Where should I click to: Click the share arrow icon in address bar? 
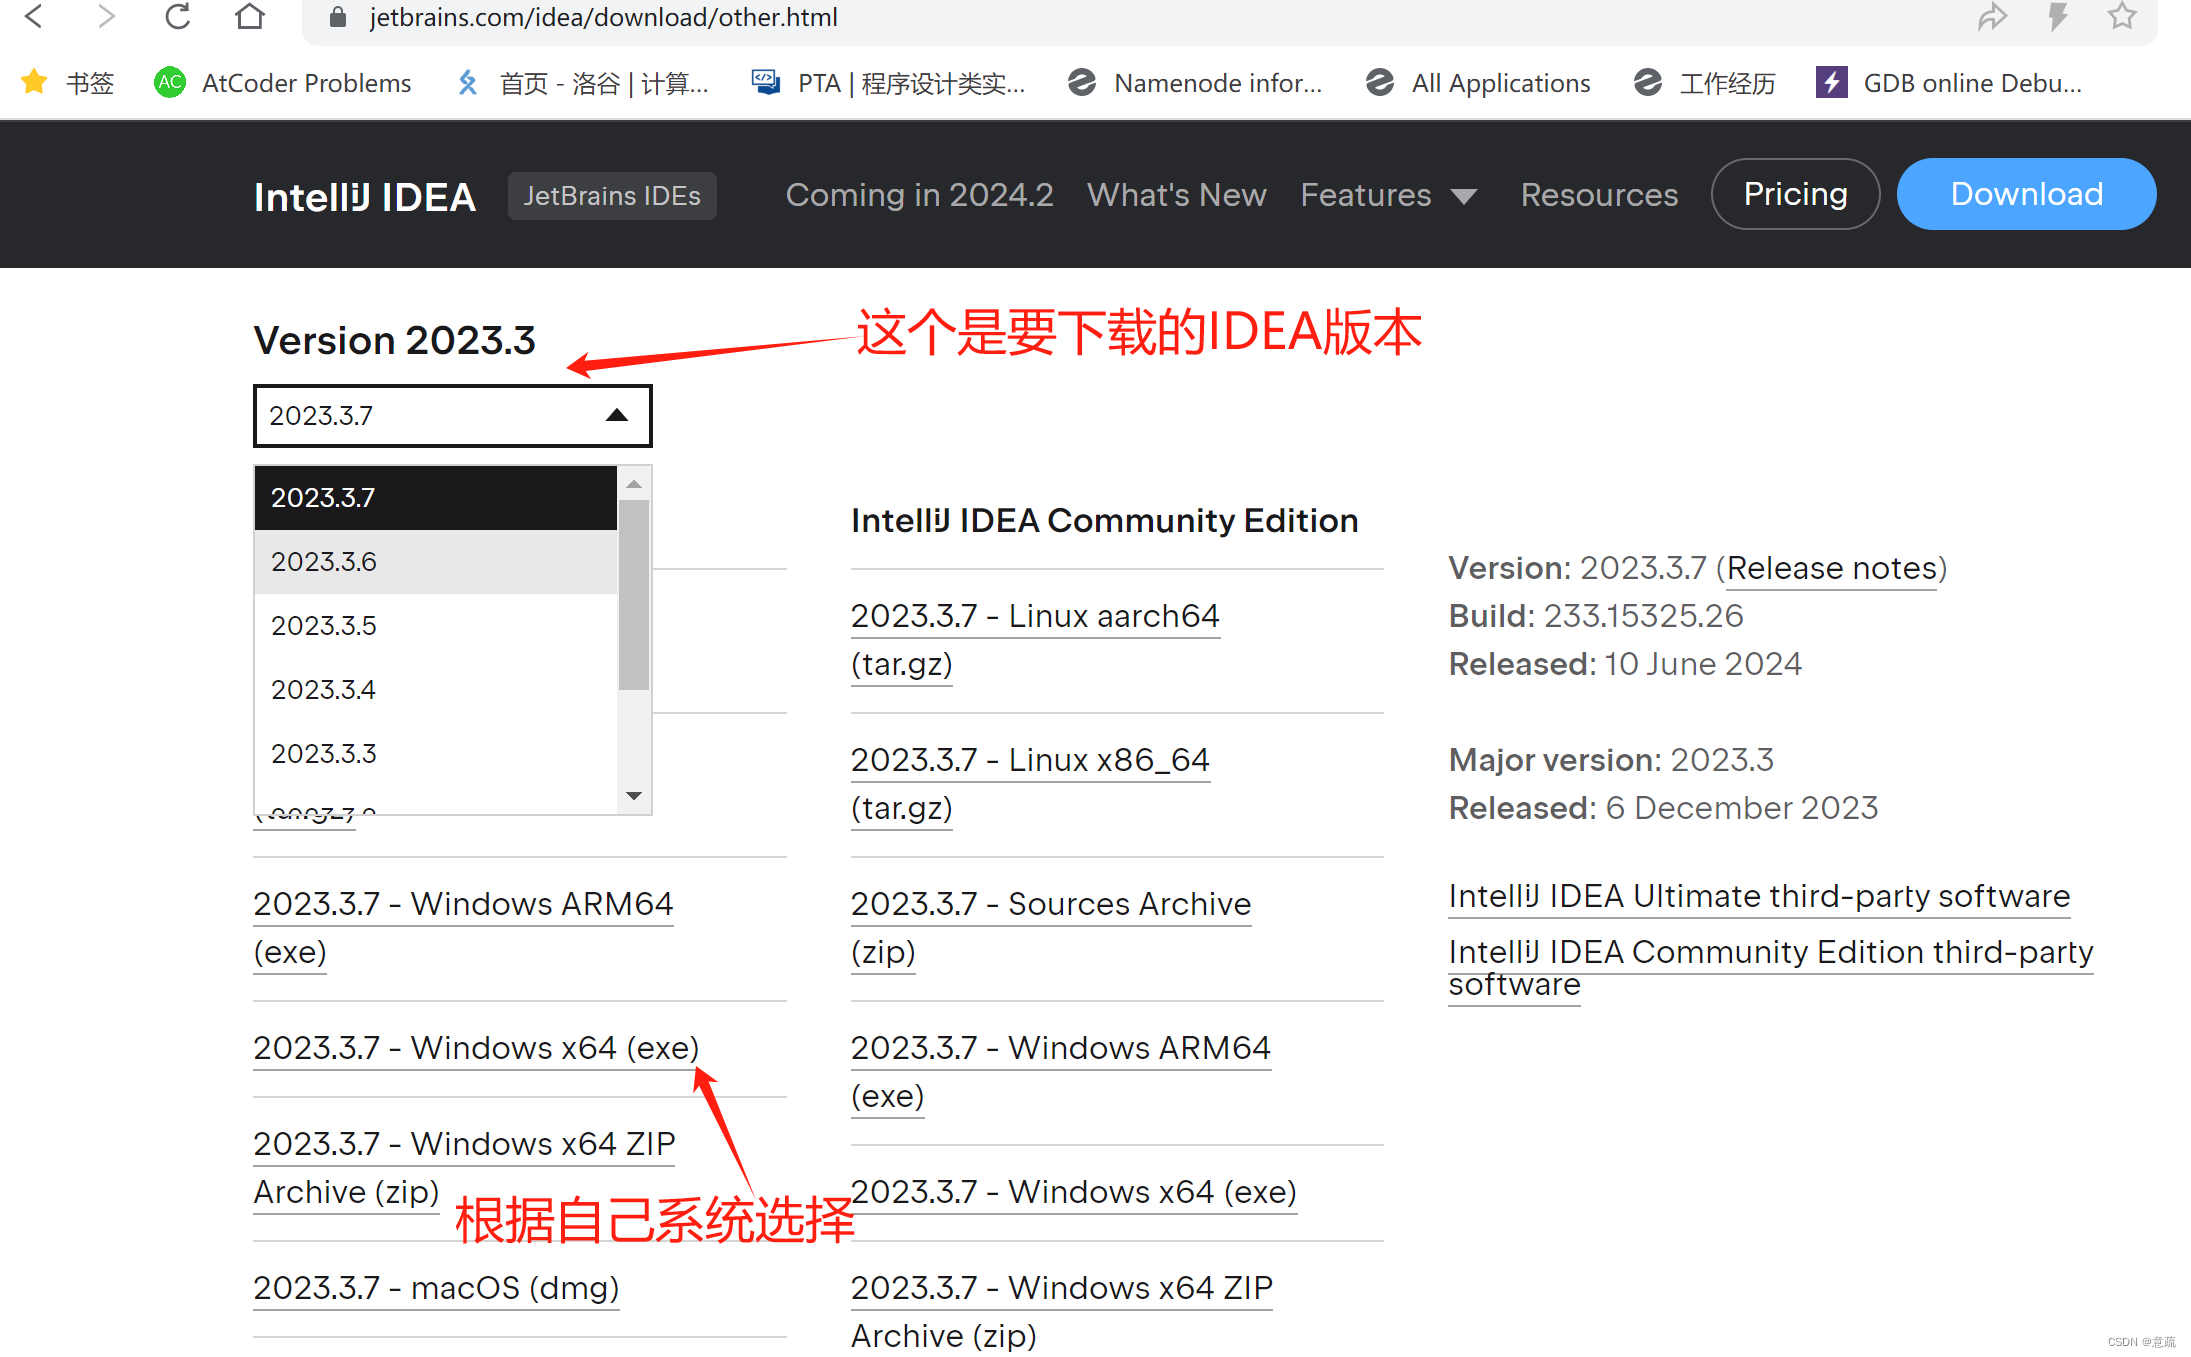1992,16
